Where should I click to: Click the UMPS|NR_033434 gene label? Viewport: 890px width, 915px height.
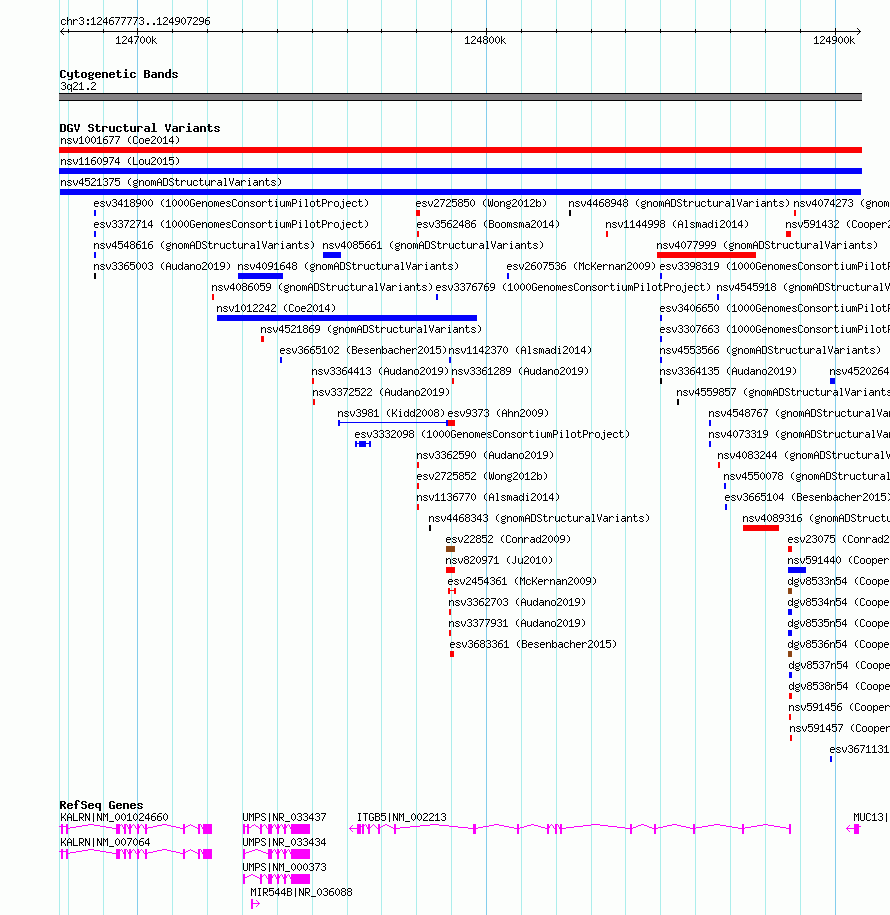pyautogui.click(x=284, y=842)
